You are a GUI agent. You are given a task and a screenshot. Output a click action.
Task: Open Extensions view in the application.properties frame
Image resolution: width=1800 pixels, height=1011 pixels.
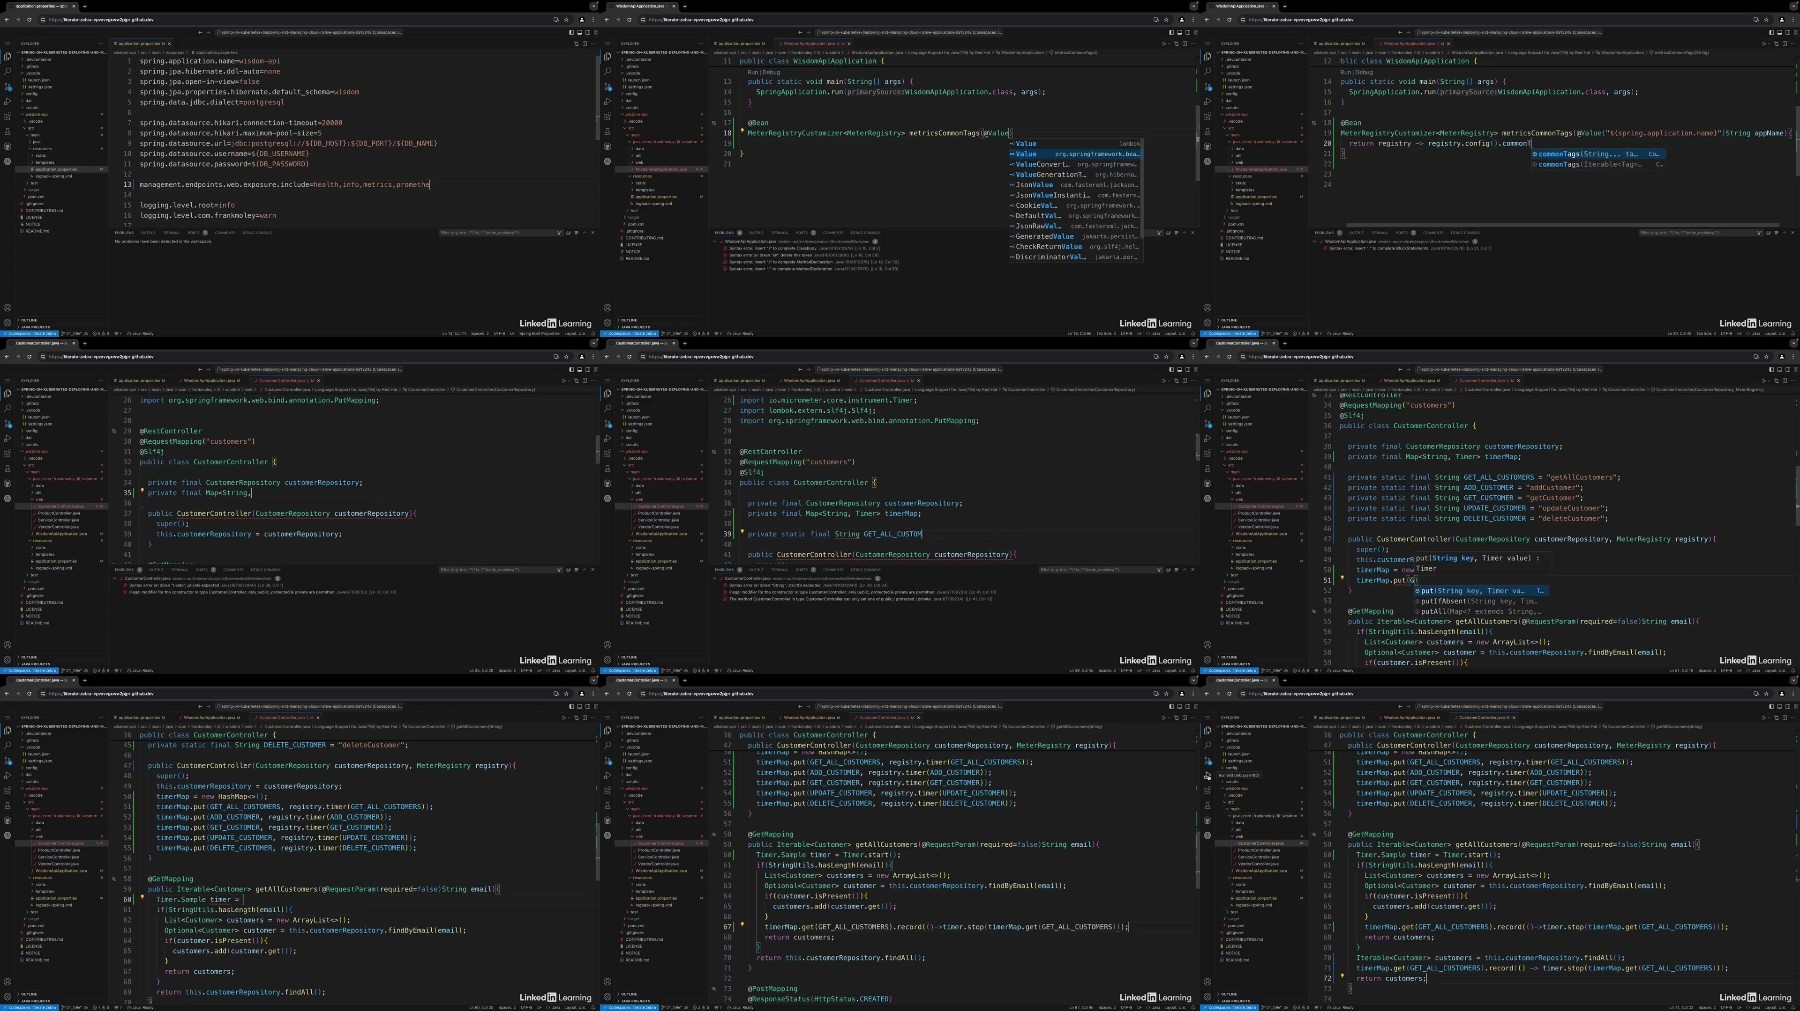tap(8, 116)
